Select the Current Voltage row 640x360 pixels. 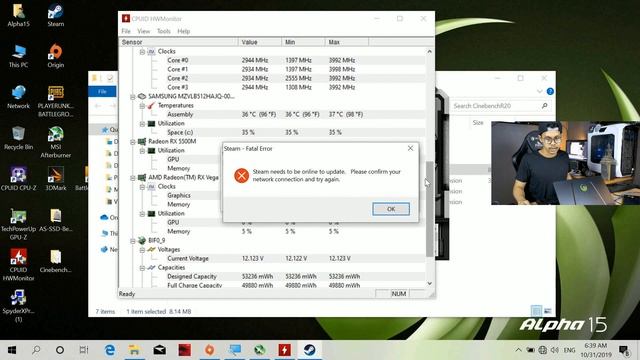point(272,258)
